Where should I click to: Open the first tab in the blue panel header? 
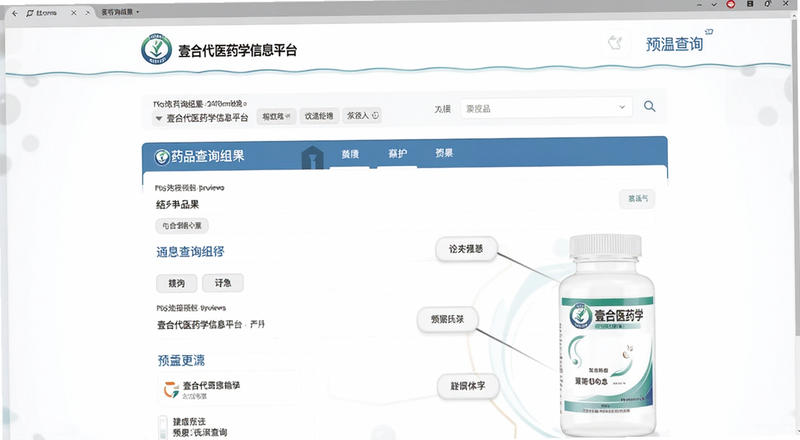(x=350, y=154)
